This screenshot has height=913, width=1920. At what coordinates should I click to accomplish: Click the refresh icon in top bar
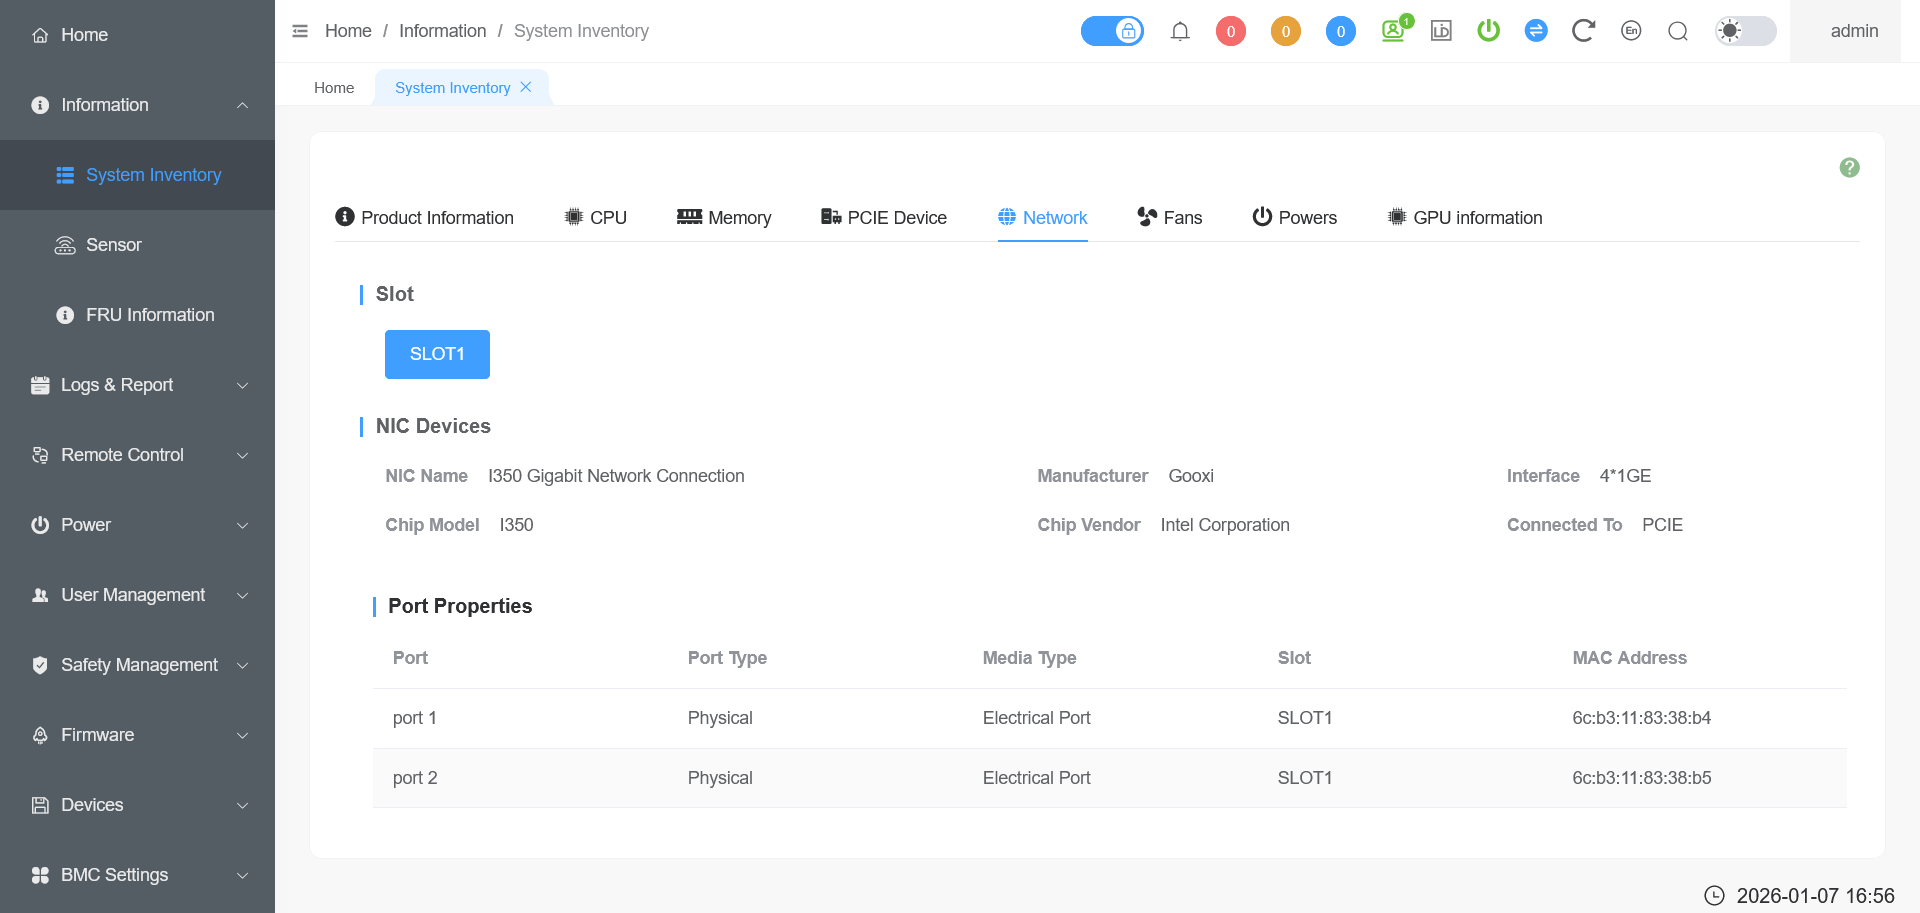click(1582, 31)
